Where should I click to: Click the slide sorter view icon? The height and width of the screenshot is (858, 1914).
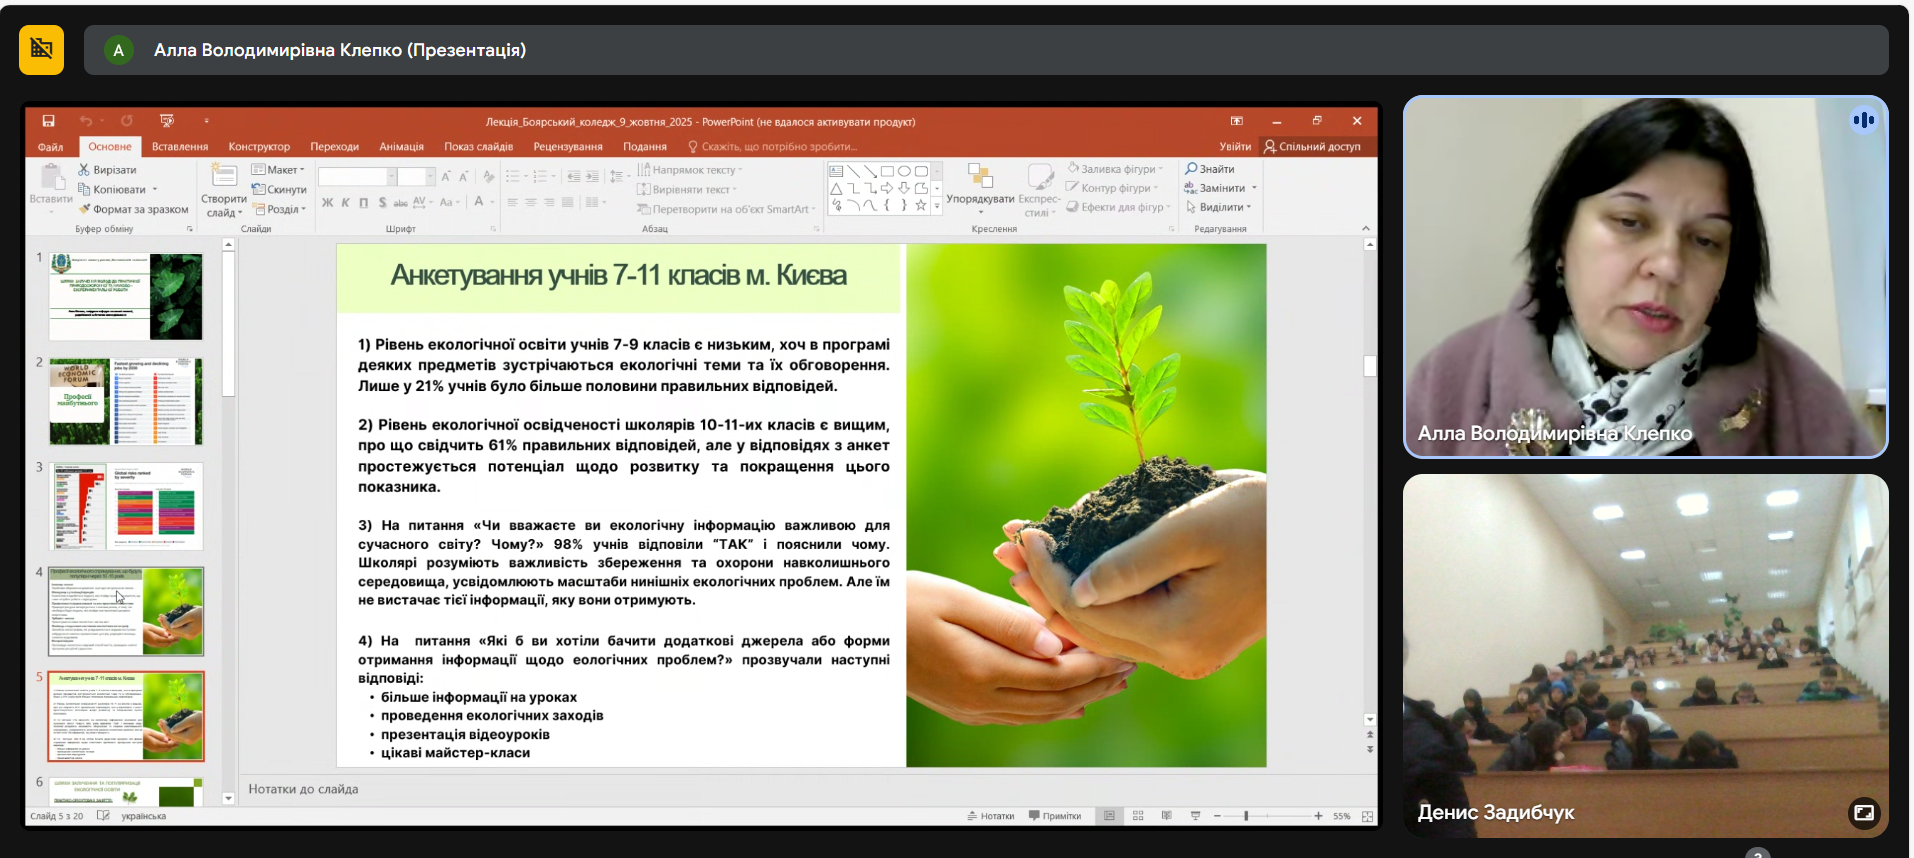1138,816
